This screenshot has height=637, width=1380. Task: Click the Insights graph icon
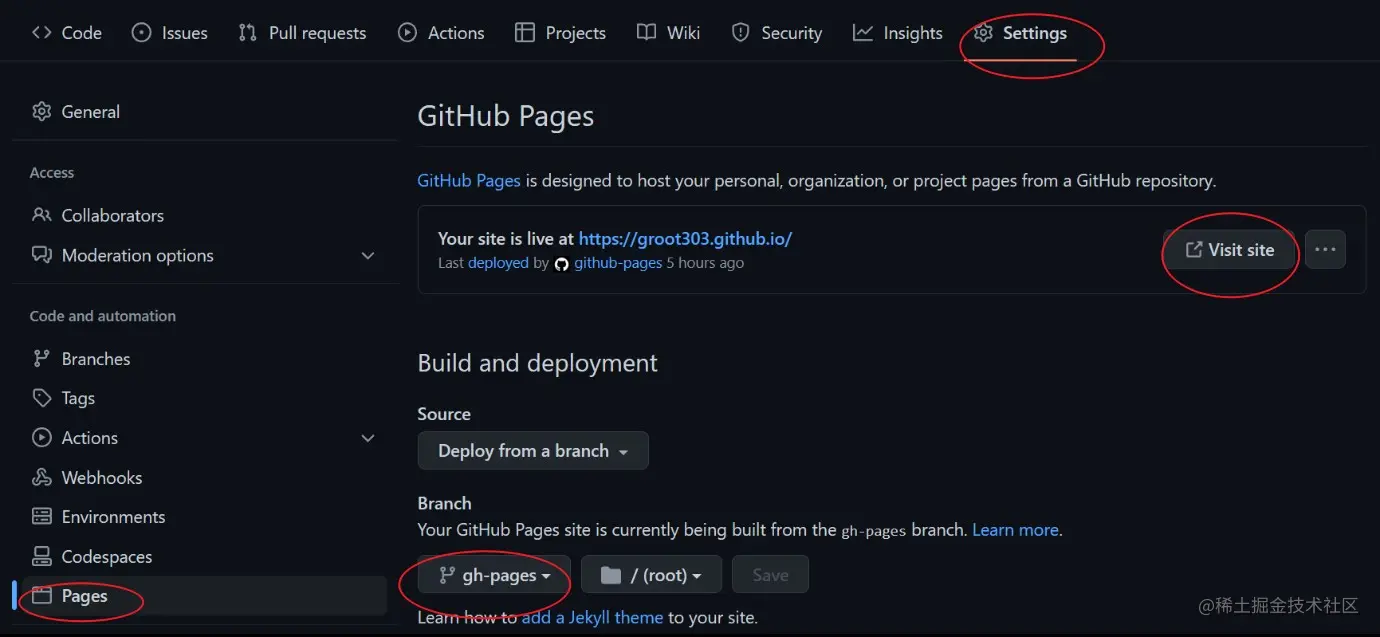863,33
